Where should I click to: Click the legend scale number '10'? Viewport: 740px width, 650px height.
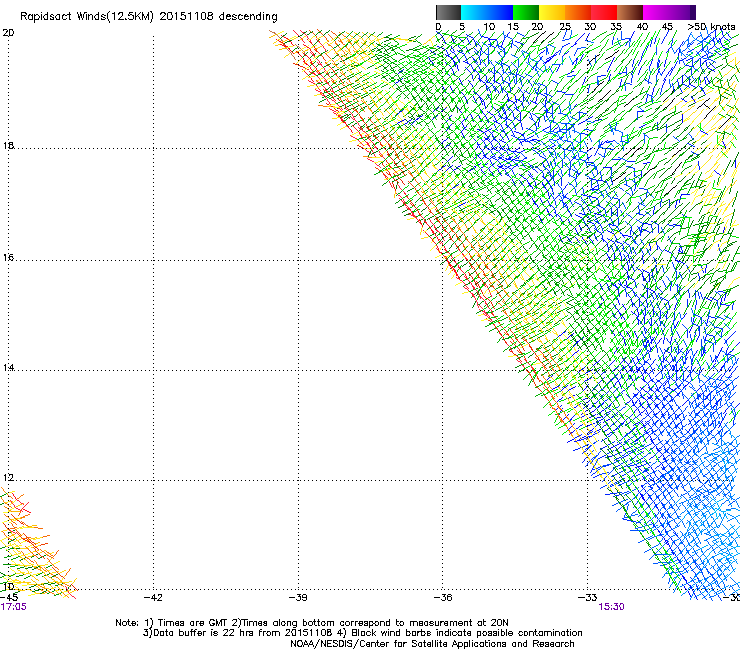click(x=489, y=27)
